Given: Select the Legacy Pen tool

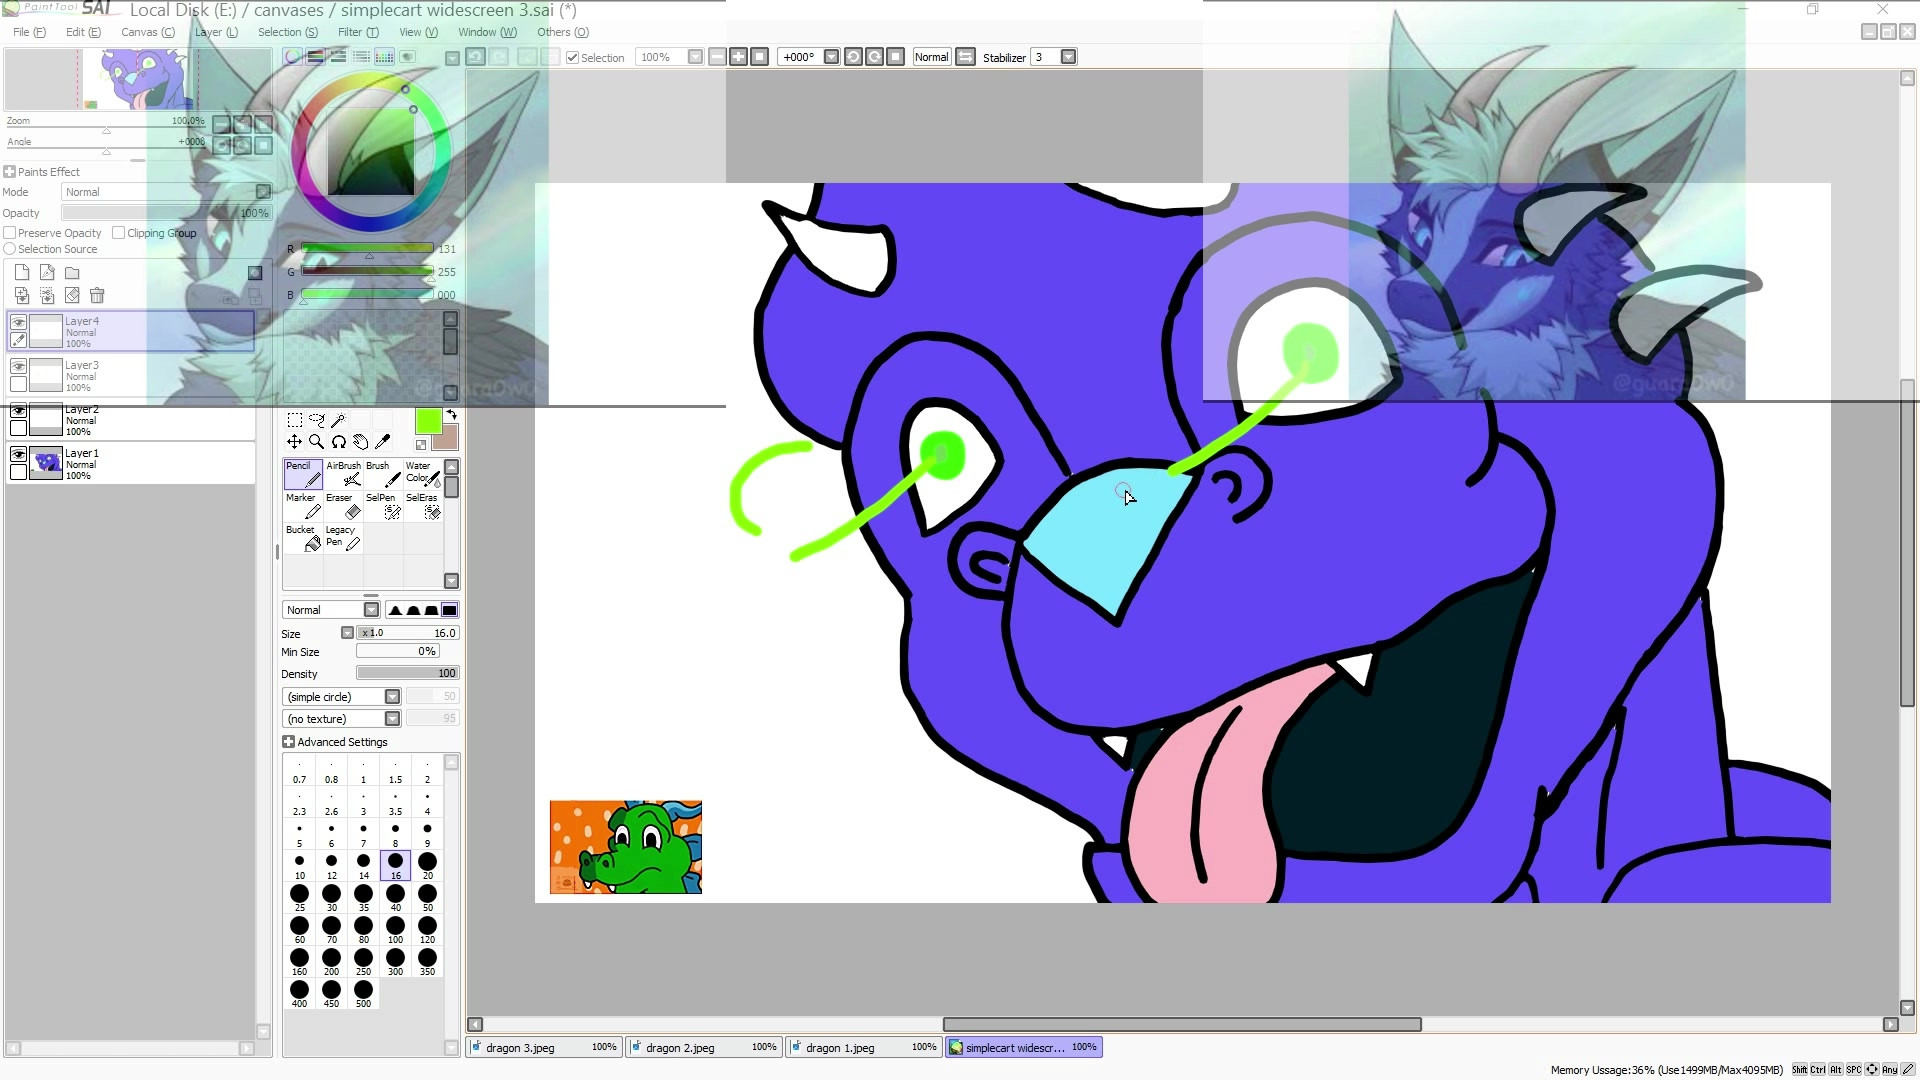Looking at the screenshot, I should click(343, 538).
